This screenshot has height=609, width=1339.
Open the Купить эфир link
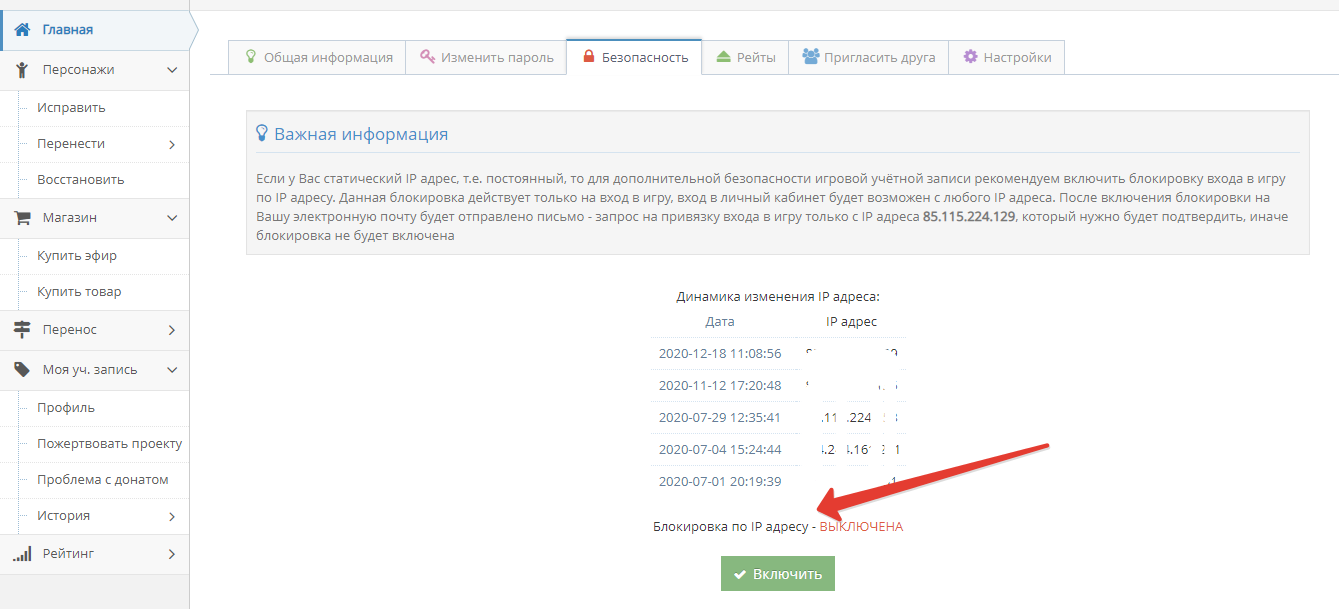[x=77, y=256]
